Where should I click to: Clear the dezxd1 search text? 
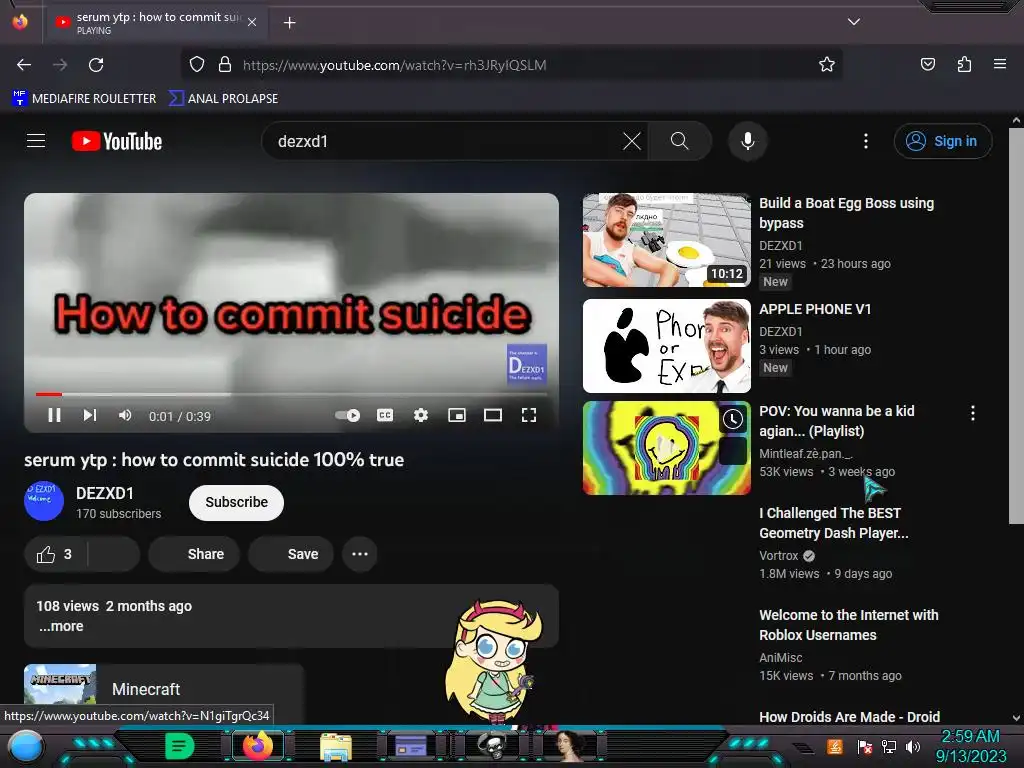point(632,141)
